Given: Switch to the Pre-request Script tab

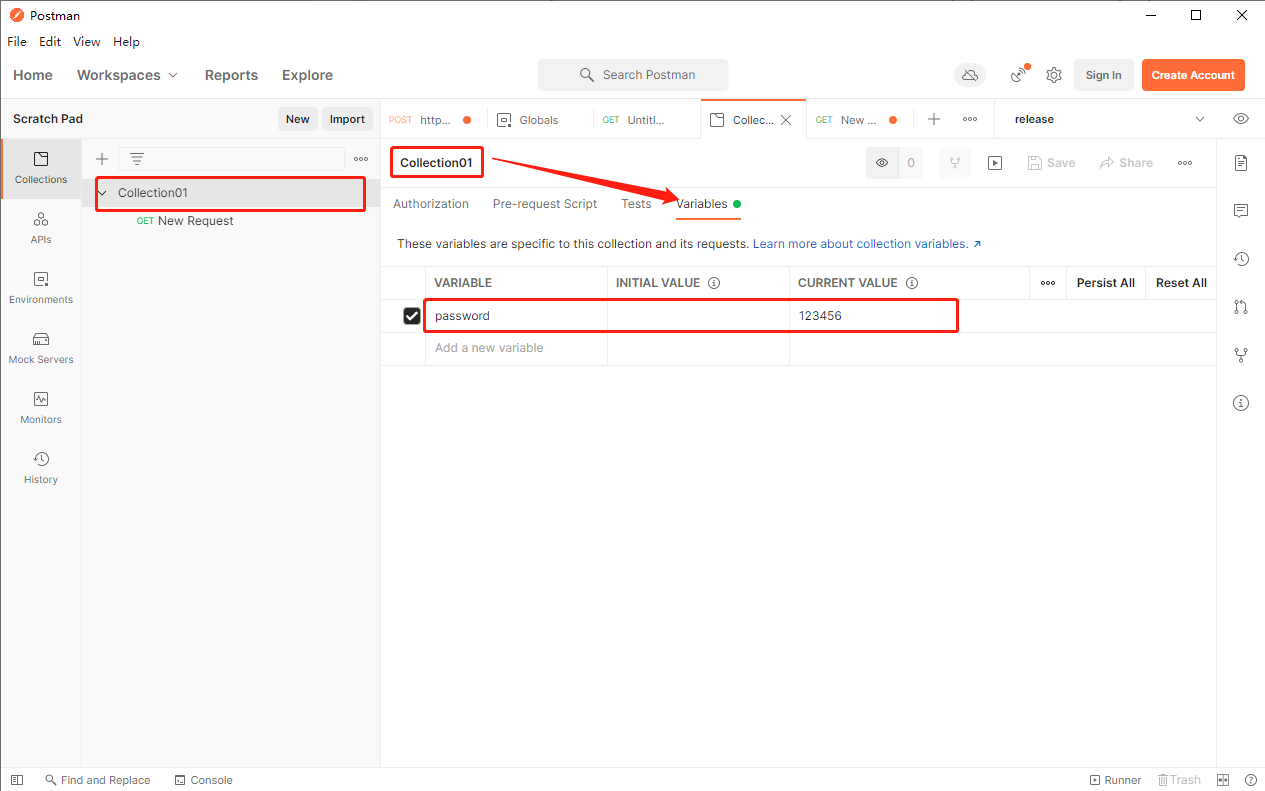Looking at the screenshot, I should coord(545,204).
